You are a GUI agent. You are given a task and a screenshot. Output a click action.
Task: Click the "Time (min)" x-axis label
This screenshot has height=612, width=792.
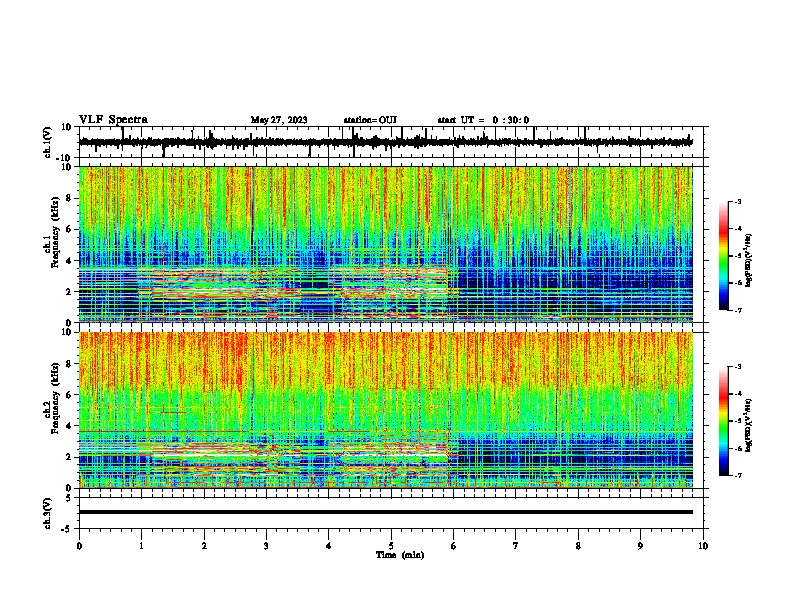tap(400, 555)
